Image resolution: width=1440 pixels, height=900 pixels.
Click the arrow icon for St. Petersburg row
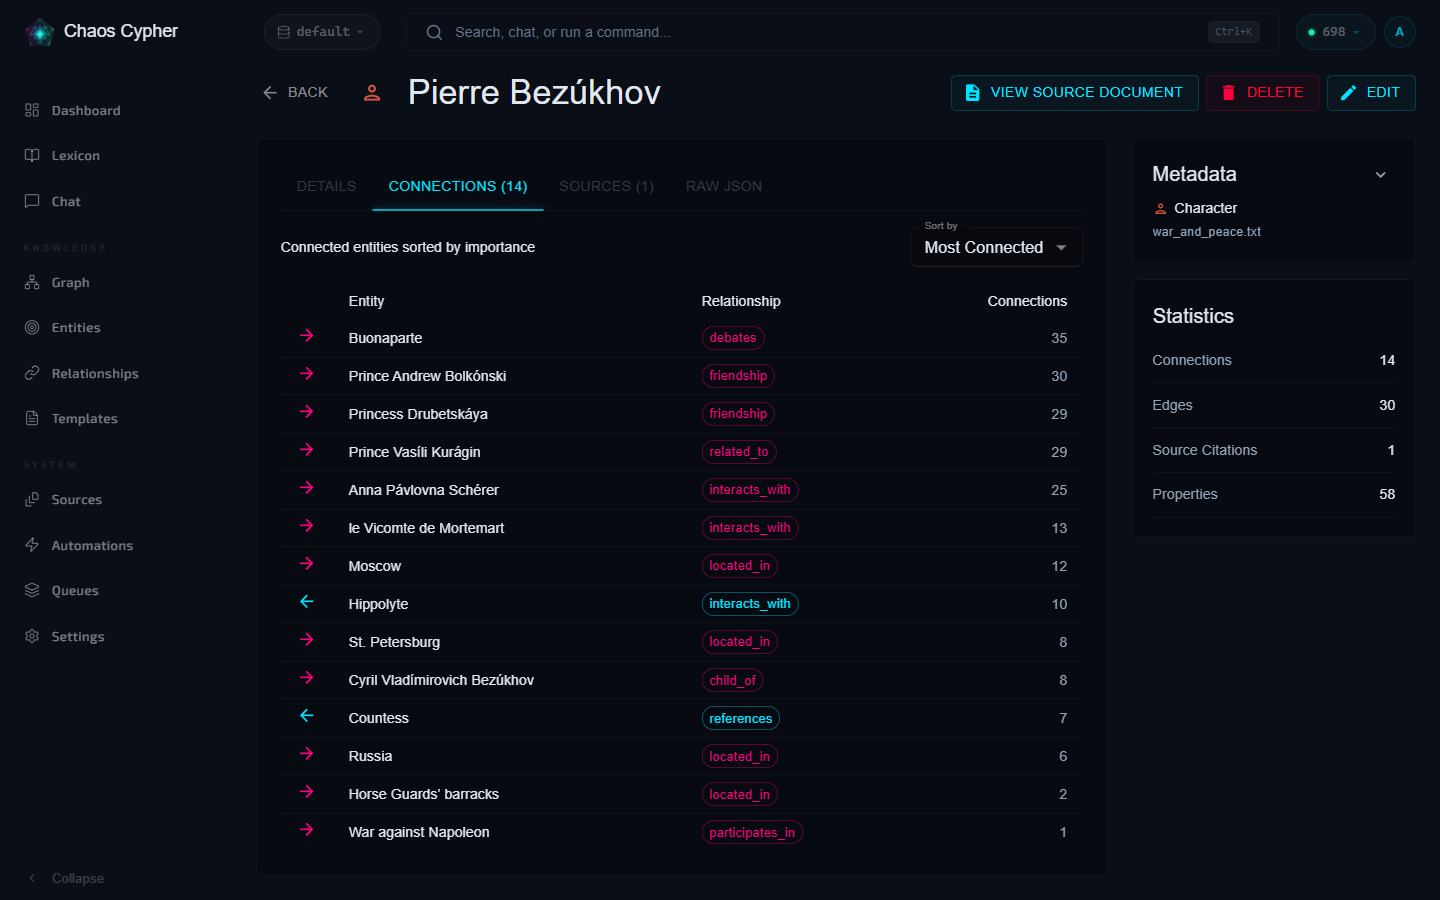click(x=307, y=640)
